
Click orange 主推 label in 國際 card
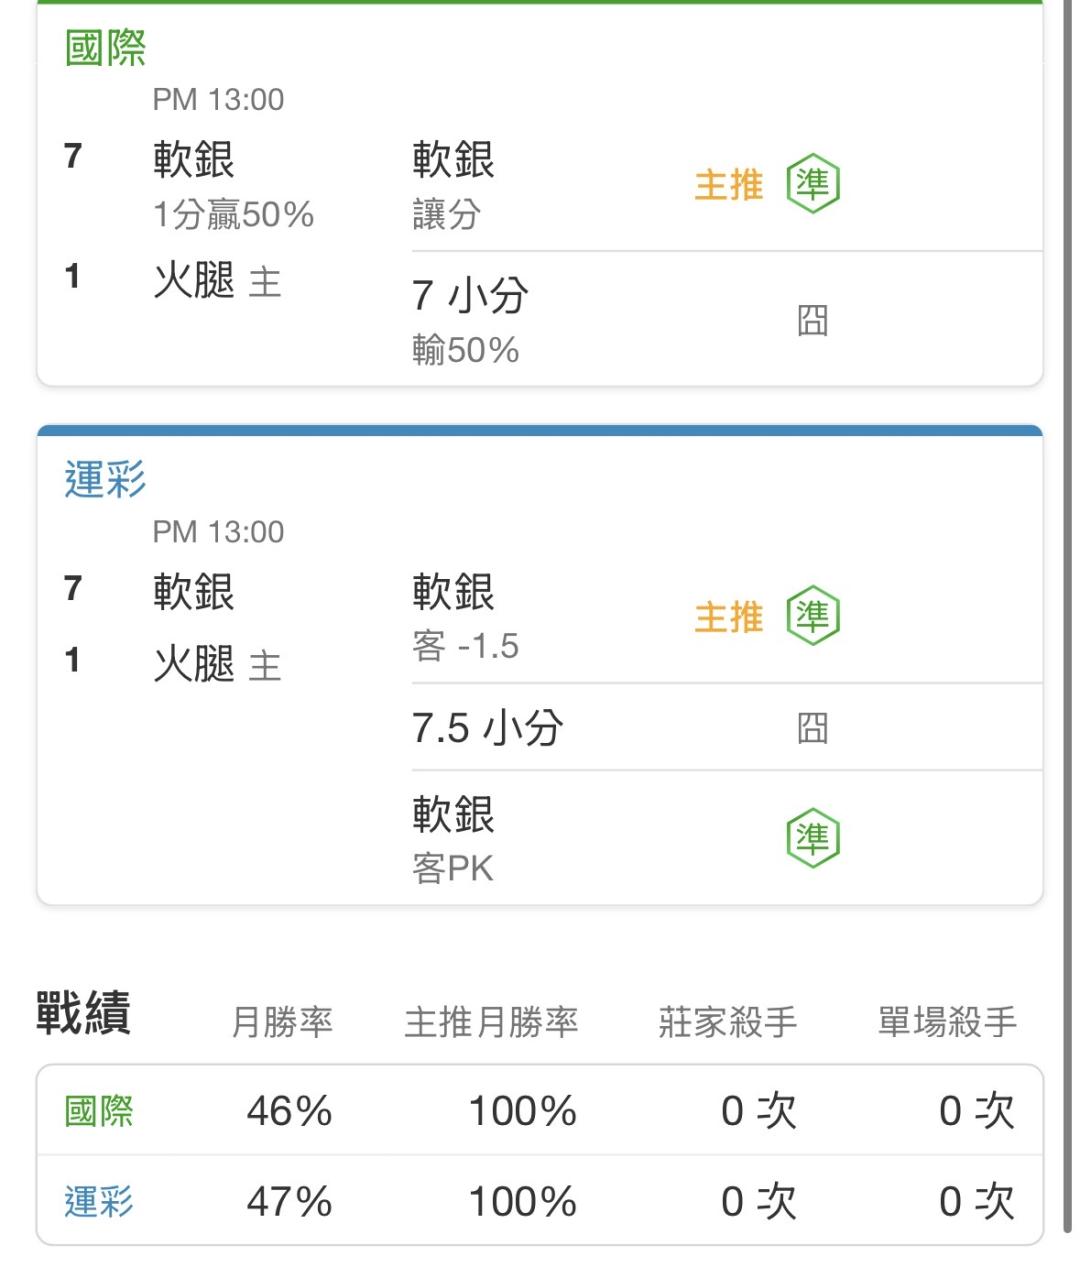pyautogui.click(x=729, y=185)
